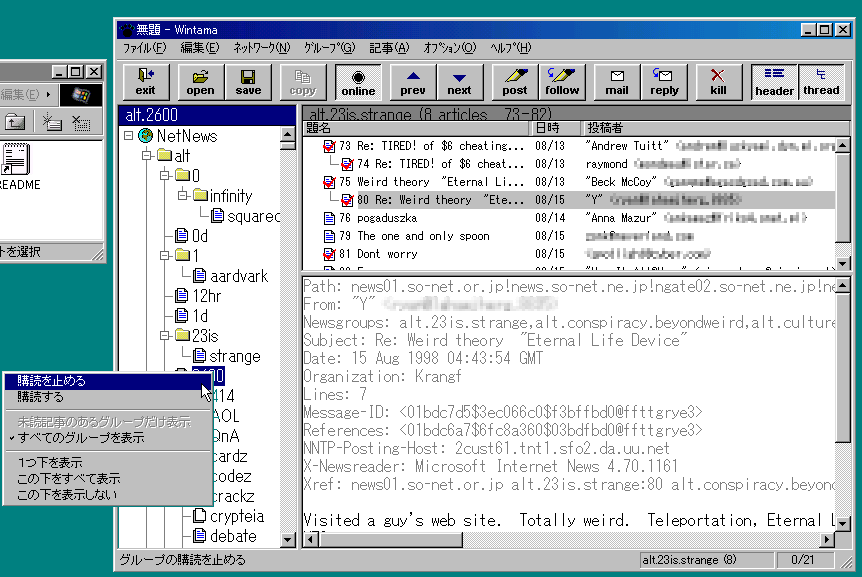Image resolution: width=862 pixels, height=577 pixels.
Task: Go to next article with next
Action: [x=460, y=82]
